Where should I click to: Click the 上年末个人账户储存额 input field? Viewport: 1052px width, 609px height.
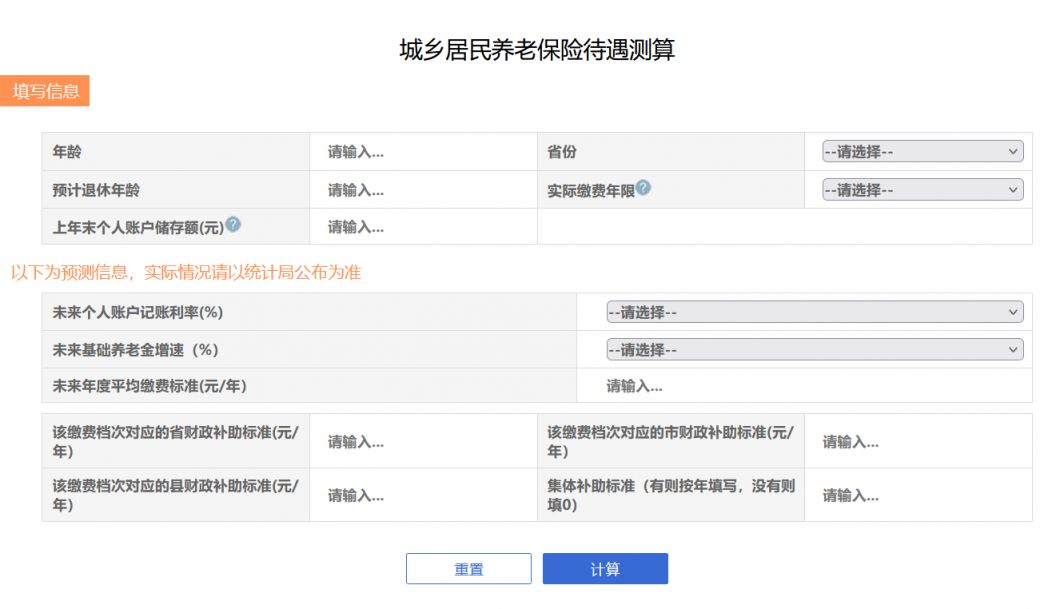coord(420,227)
